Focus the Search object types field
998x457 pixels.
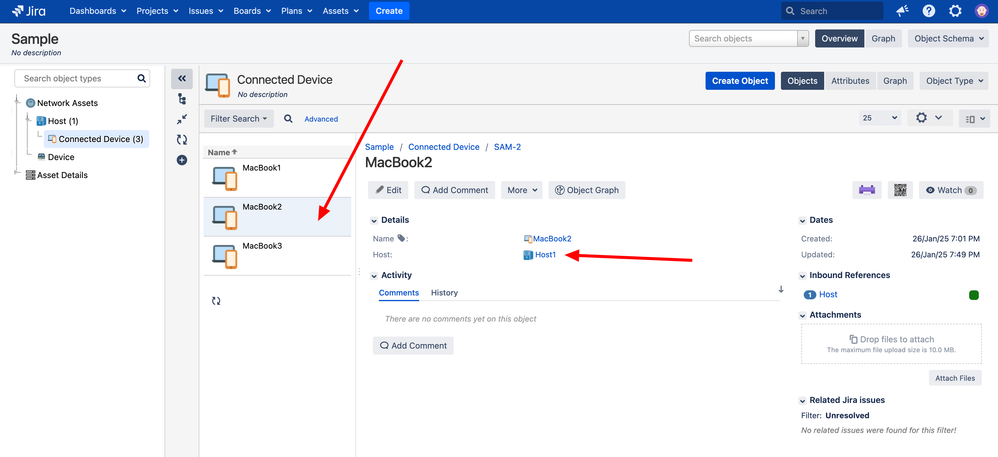tap(82, 79)
